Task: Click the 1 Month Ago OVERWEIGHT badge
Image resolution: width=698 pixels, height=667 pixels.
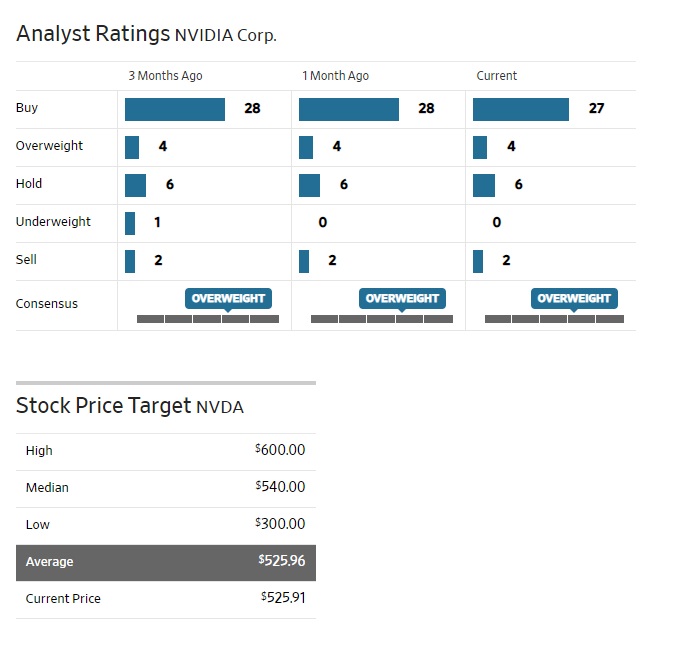Action: coord(402,298)
